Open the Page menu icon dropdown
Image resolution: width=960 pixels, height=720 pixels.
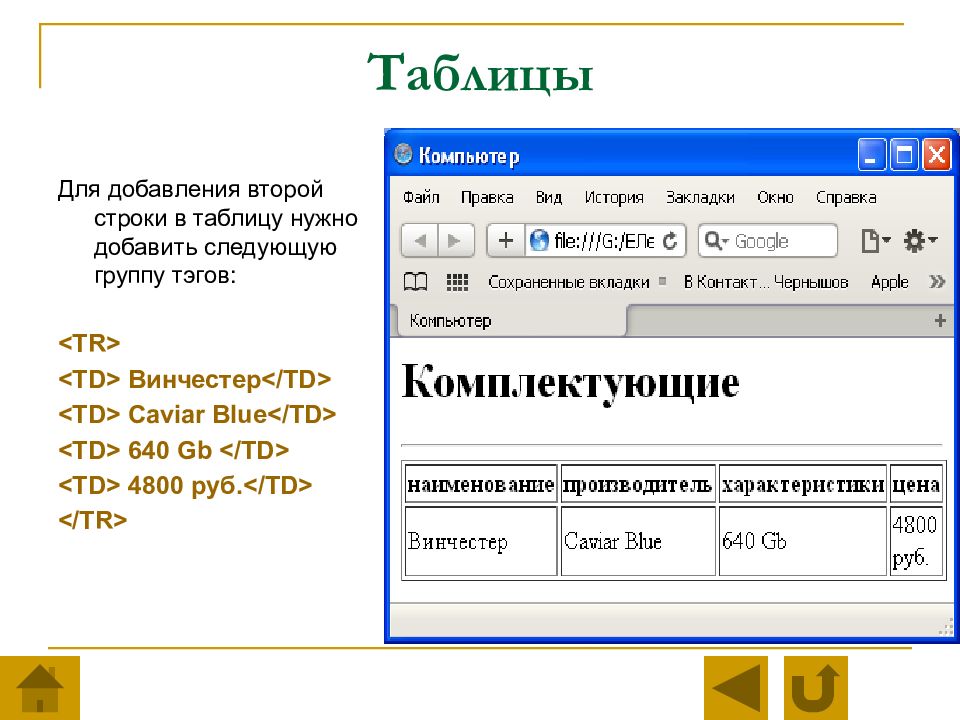[x=875, y=241]
